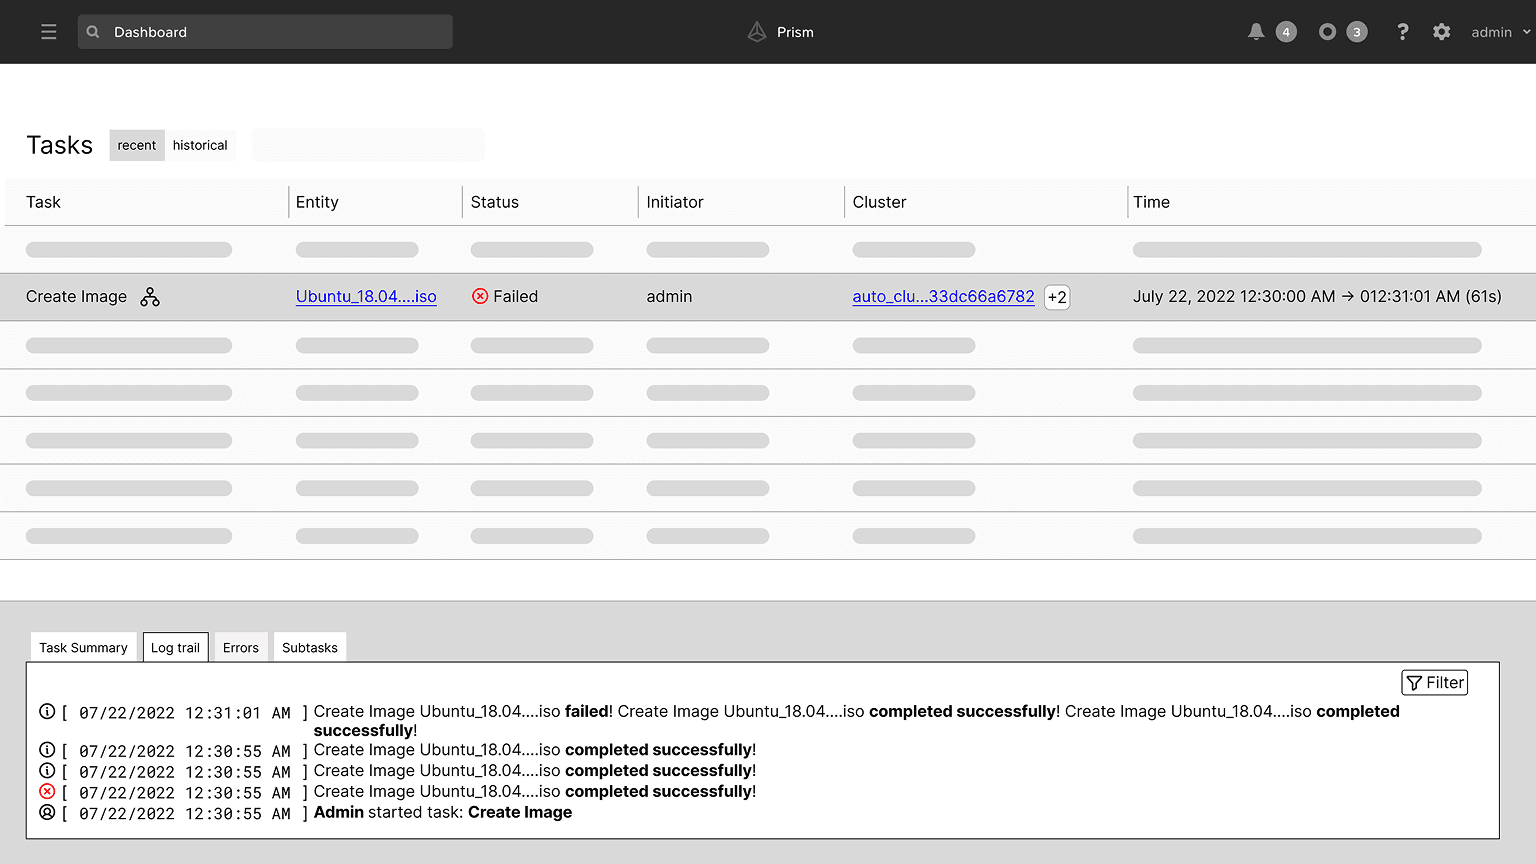Open the Ubuntu_18.04....iso entity link
The width and height of the screenshot is (1536, 864).
click(x=366, y=297)
